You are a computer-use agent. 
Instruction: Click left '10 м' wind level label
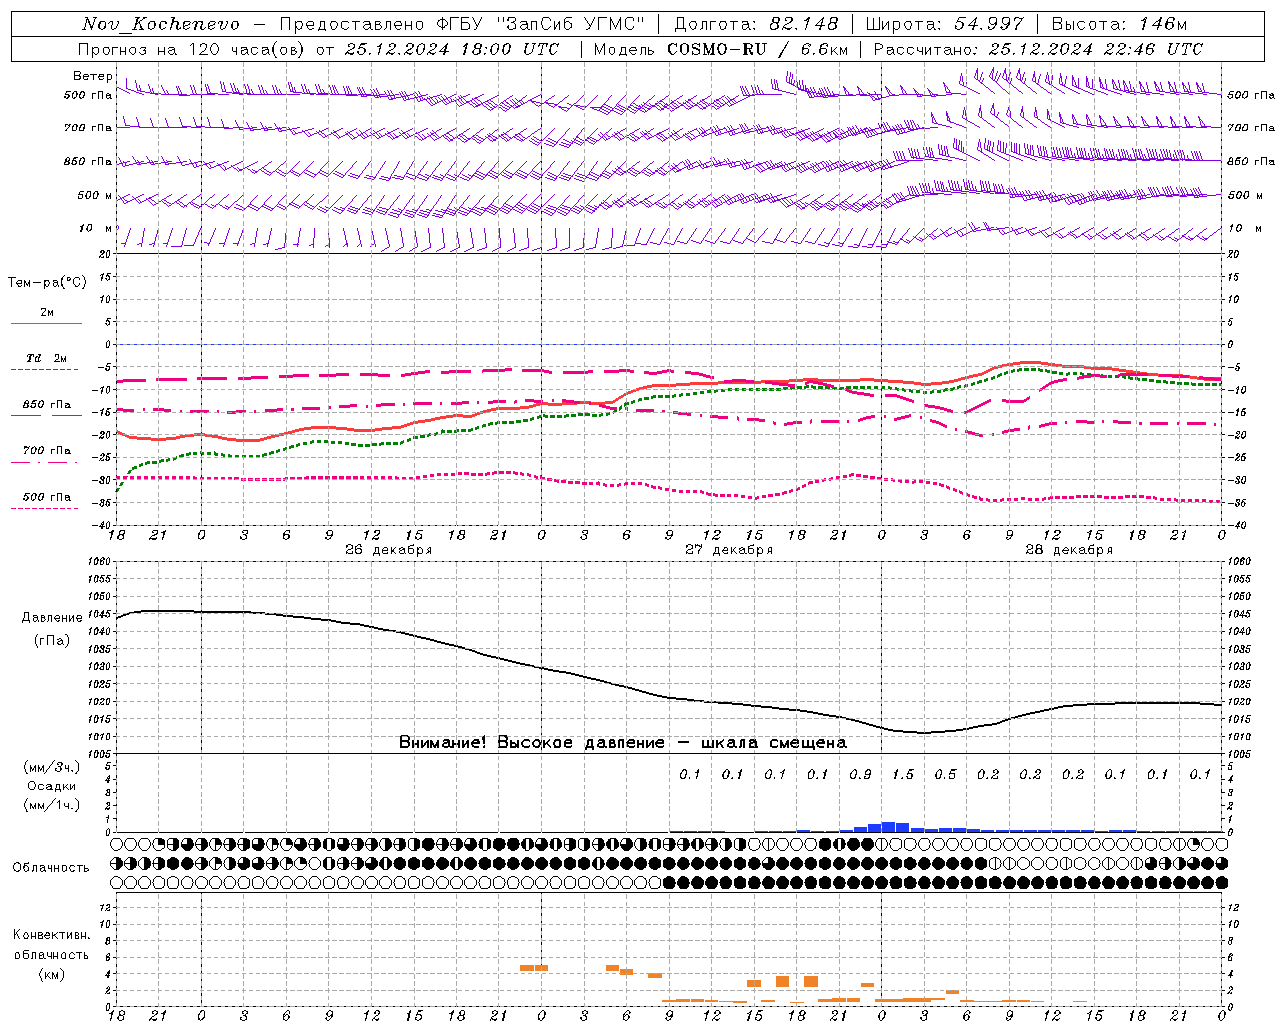[96, 228]
